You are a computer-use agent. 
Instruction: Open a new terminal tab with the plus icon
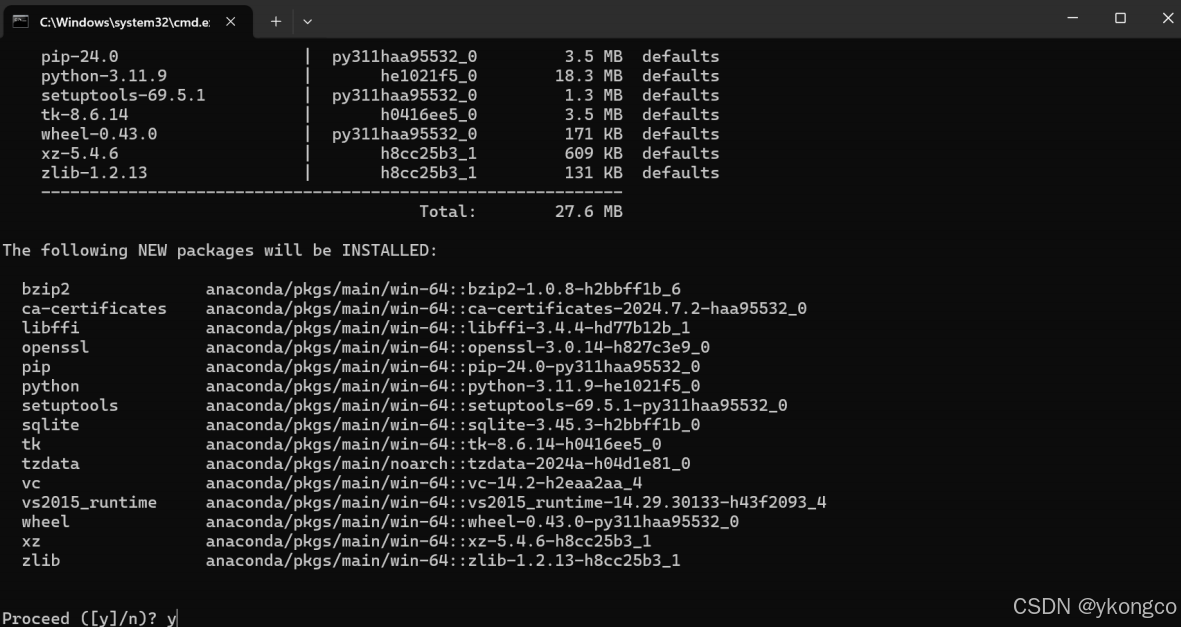point(275,20)
